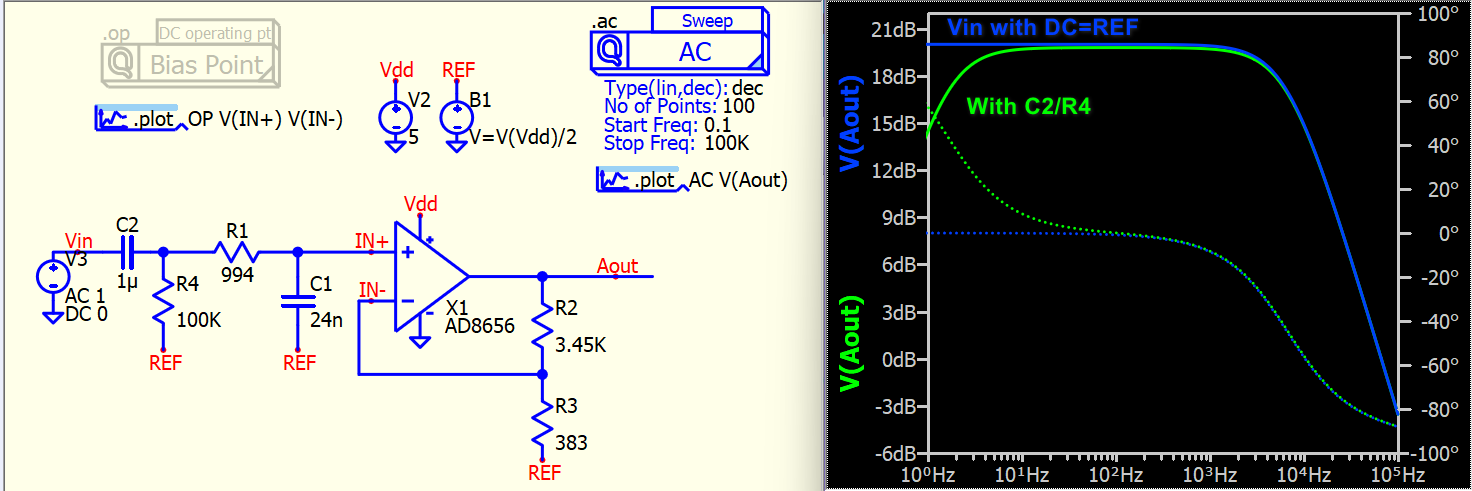Select capacitor C2 in the schematic

pyautogui.click(x=128, y=251)
